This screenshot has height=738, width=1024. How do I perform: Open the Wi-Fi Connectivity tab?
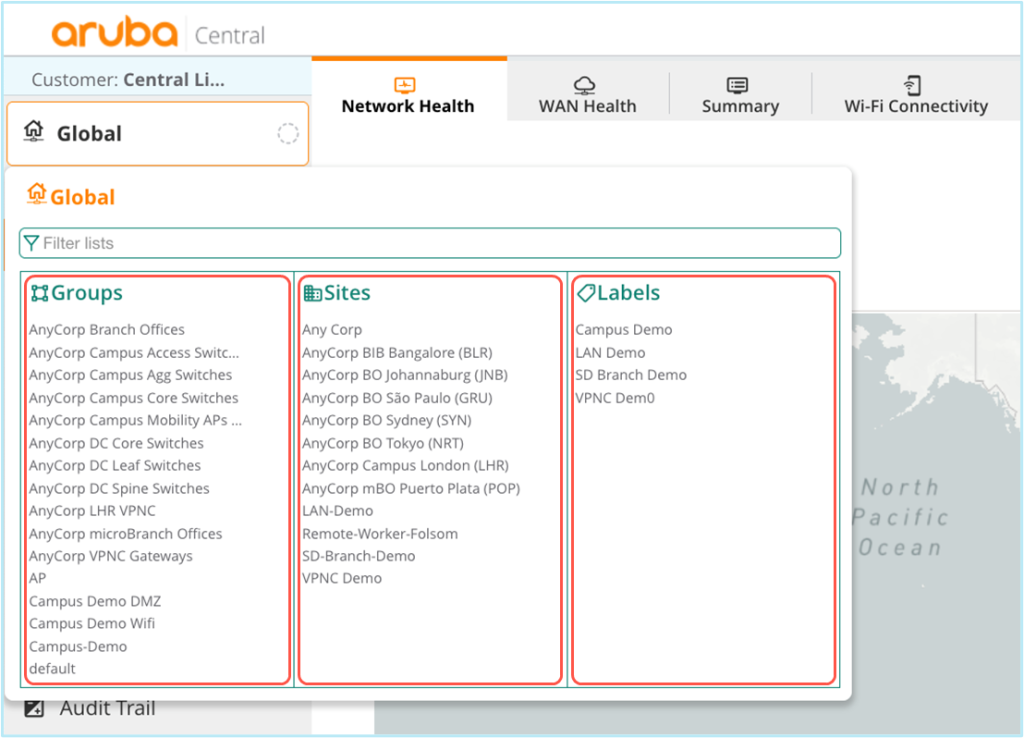pos(915,96)
